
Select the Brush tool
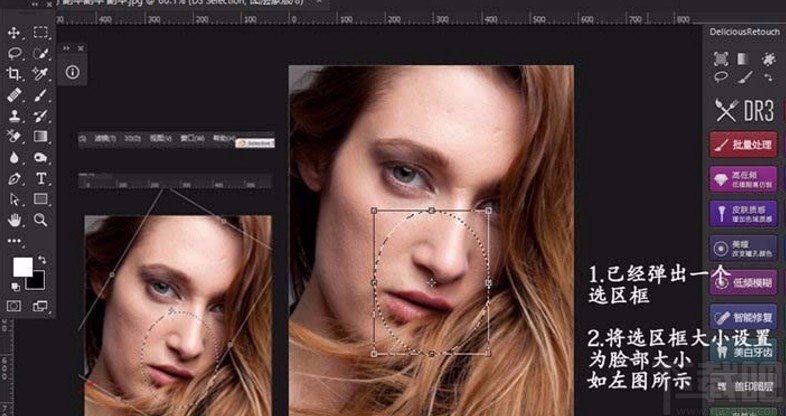41,95
